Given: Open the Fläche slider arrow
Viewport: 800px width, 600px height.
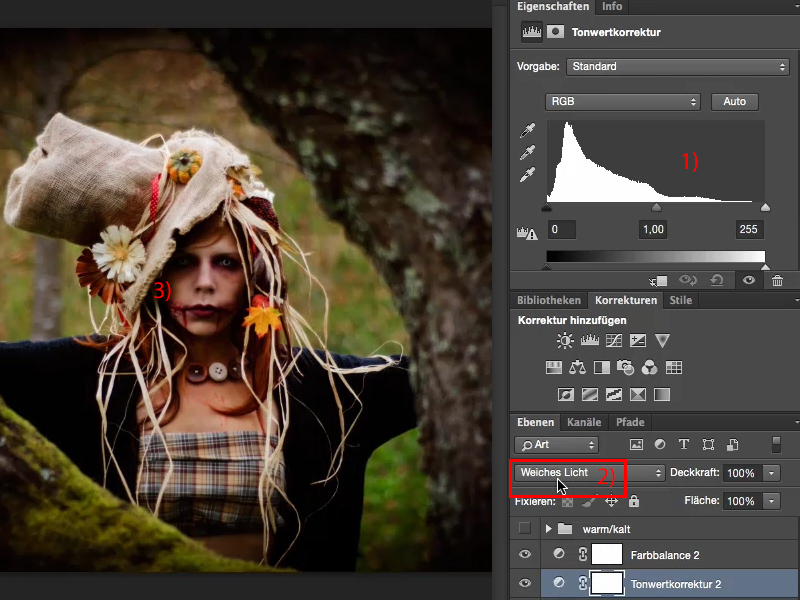Looking at the screenshot, I should (x=771, y=501).
